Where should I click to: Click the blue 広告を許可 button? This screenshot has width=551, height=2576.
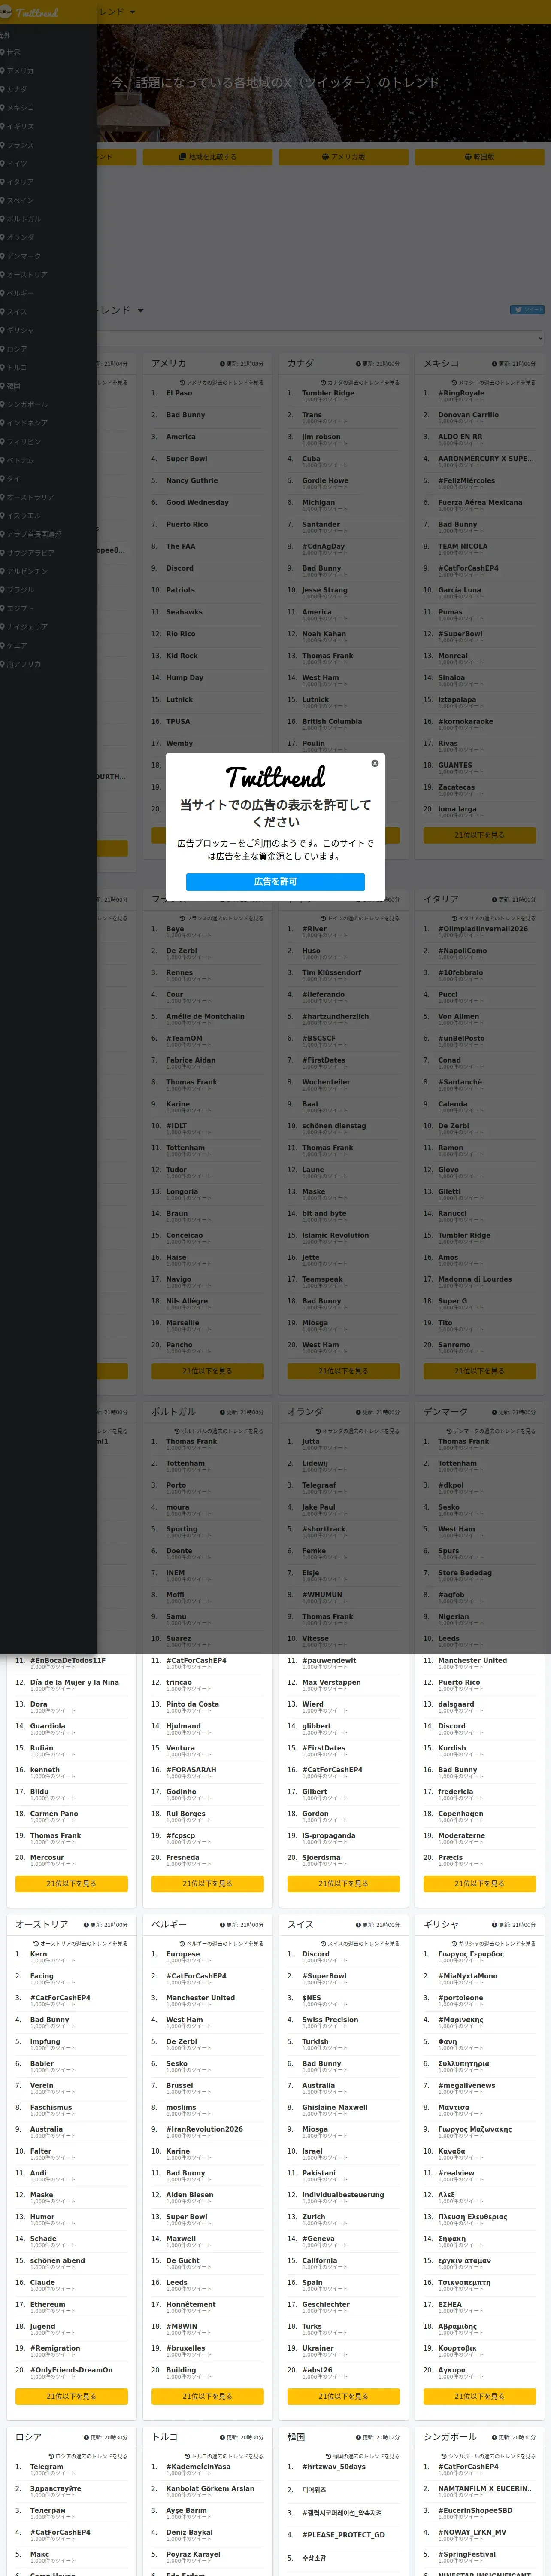pyautogui.click(x=275, y=881)
